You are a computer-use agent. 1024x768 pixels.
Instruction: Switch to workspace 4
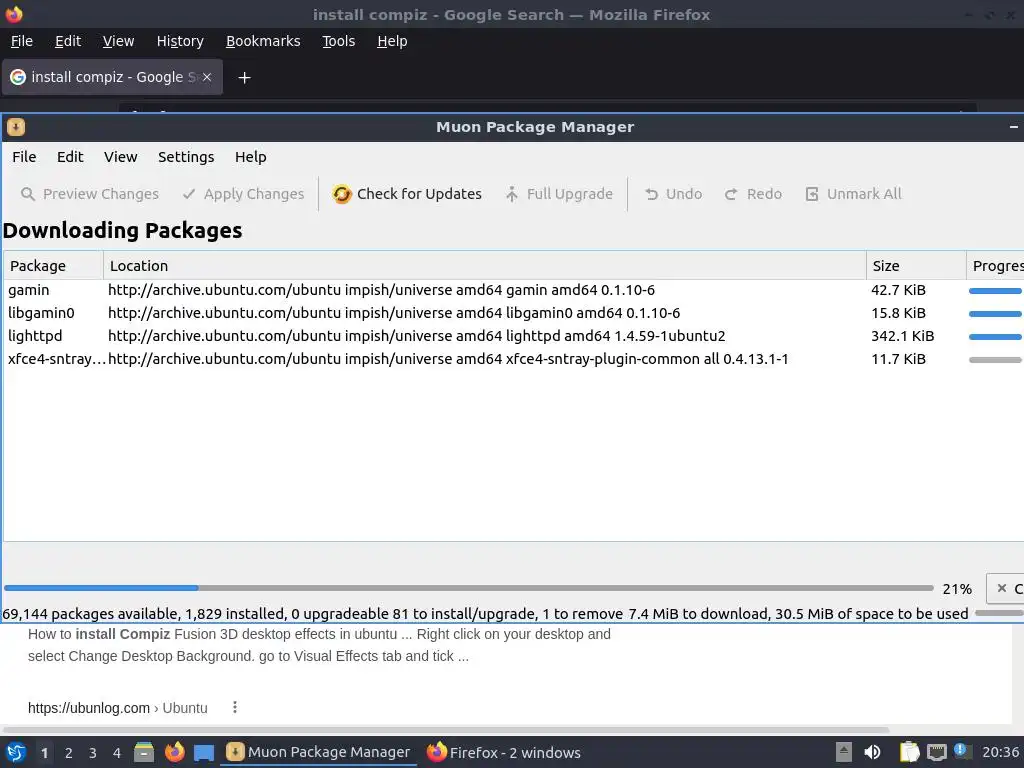(117, 753)
